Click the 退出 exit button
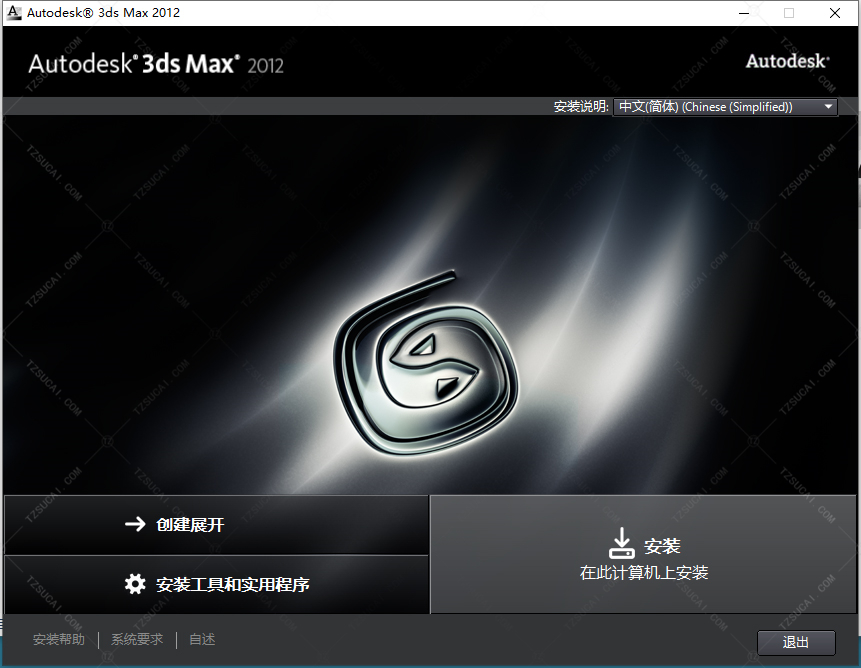The image size is (861, 668). (x=796, y=642)
